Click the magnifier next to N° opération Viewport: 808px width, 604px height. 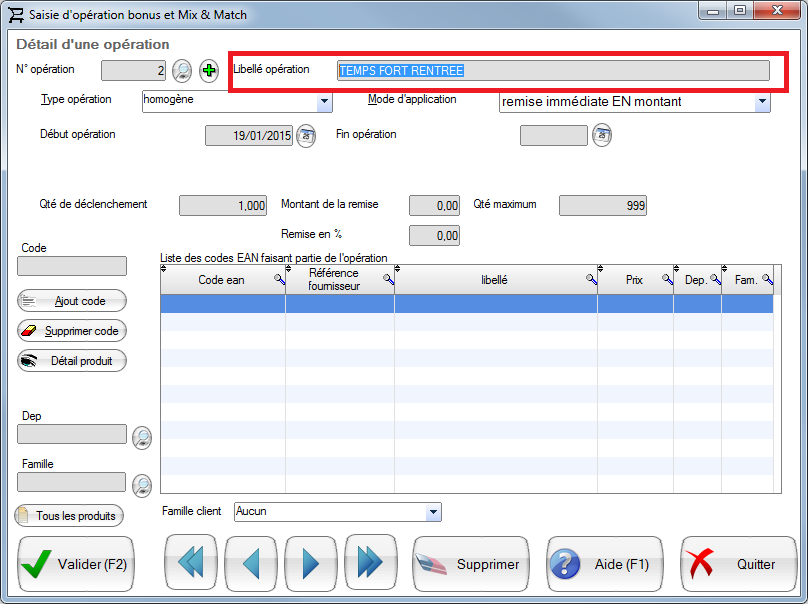(x=182, y=70)
